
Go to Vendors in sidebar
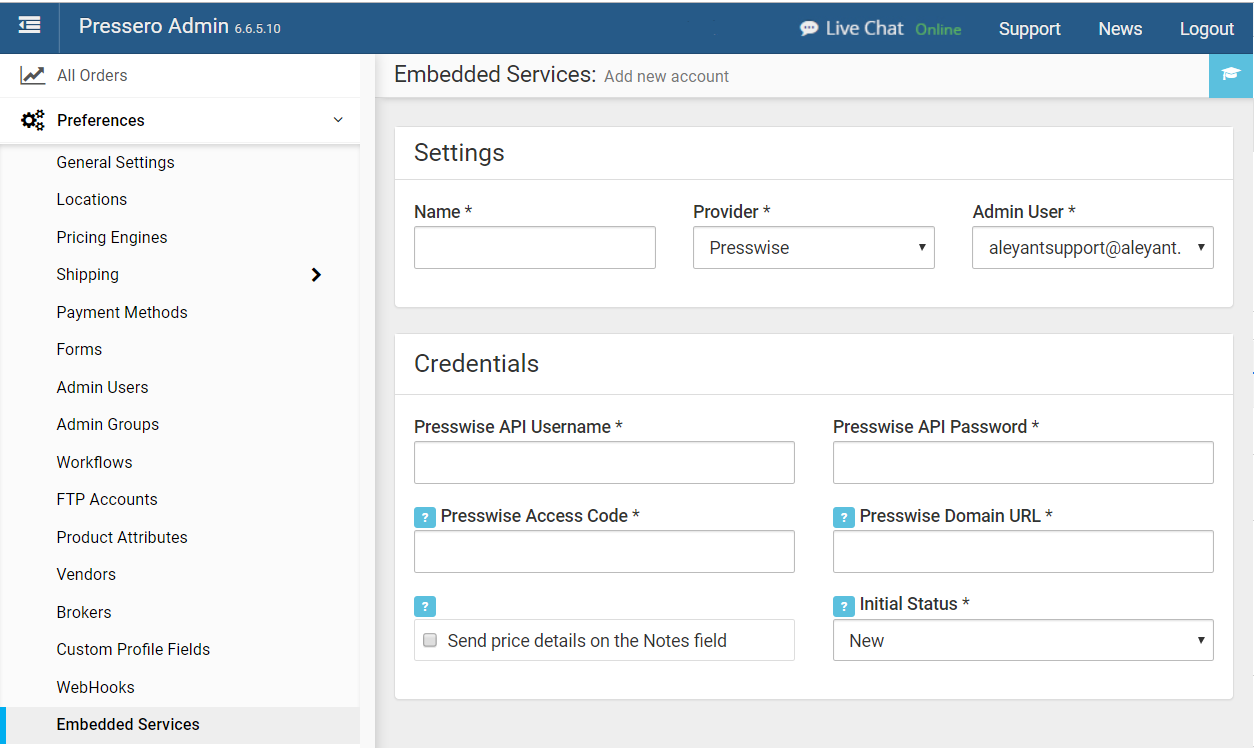tap(86, 574)
